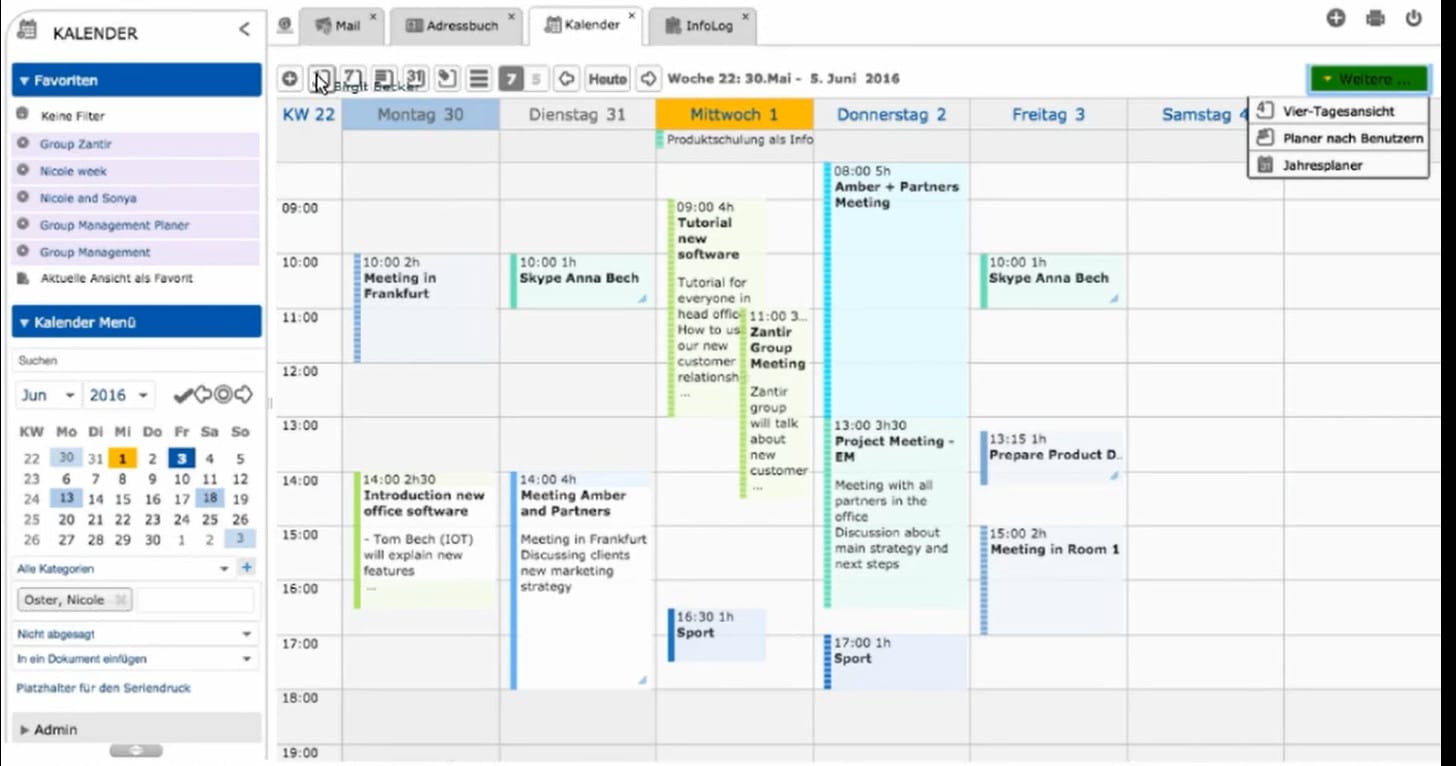
Task: Open the green Weitere dropdown menu
Action: [x=1368, y=78]
